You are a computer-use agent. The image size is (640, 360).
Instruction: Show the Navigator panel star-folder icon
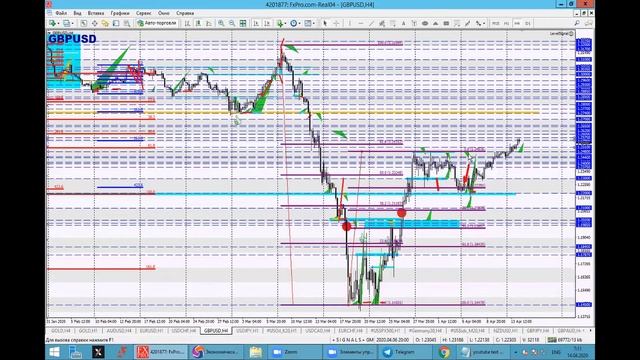[x=105, y=23]
